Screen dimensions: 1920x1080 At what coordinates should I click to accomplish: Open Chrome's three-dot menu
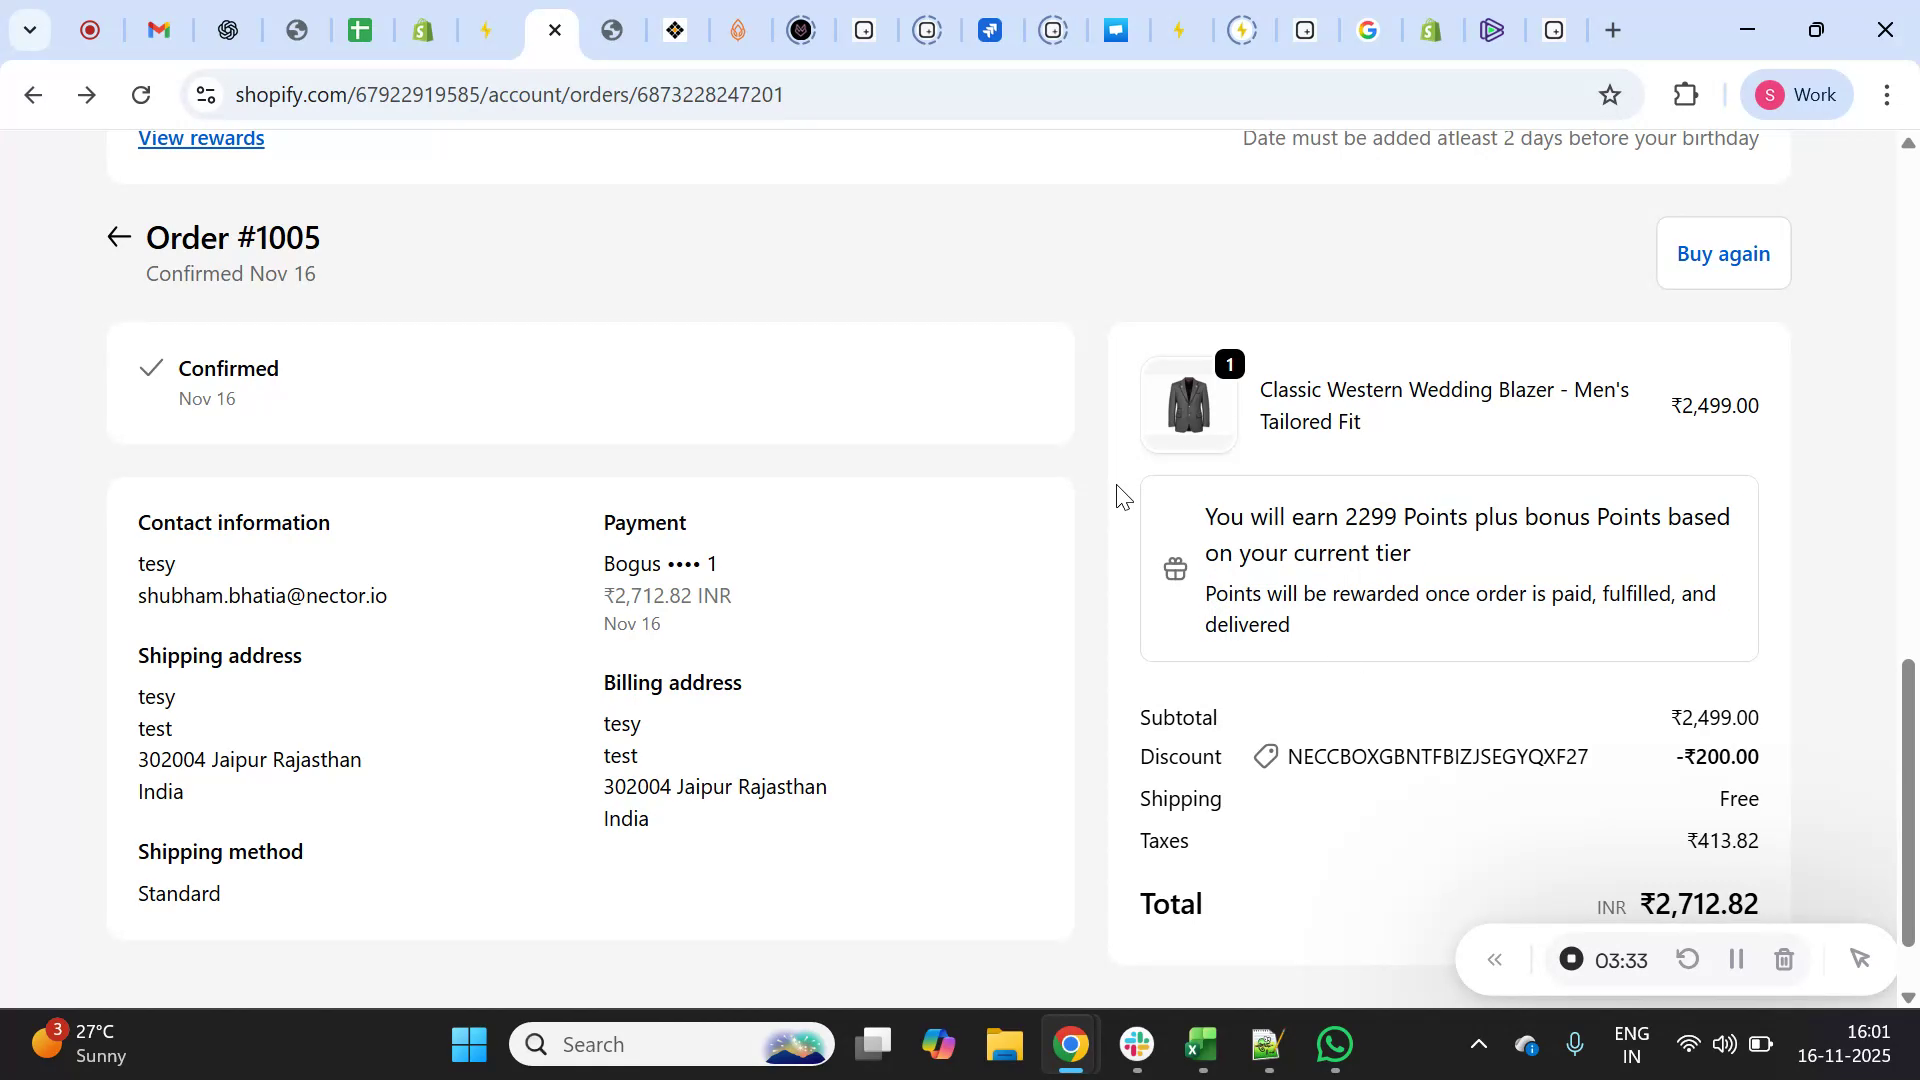pyautogui.click(x=1888, y=94)
